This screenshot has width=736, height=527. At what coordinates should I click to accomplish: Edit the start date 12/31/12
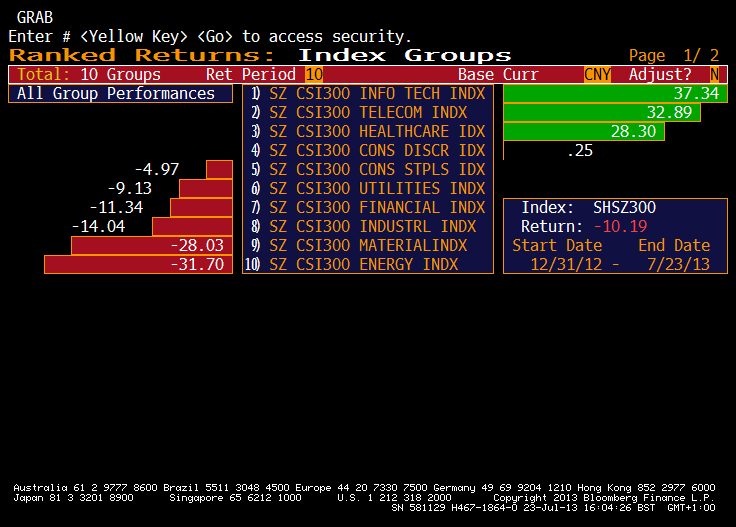click(x=566, y=264)
